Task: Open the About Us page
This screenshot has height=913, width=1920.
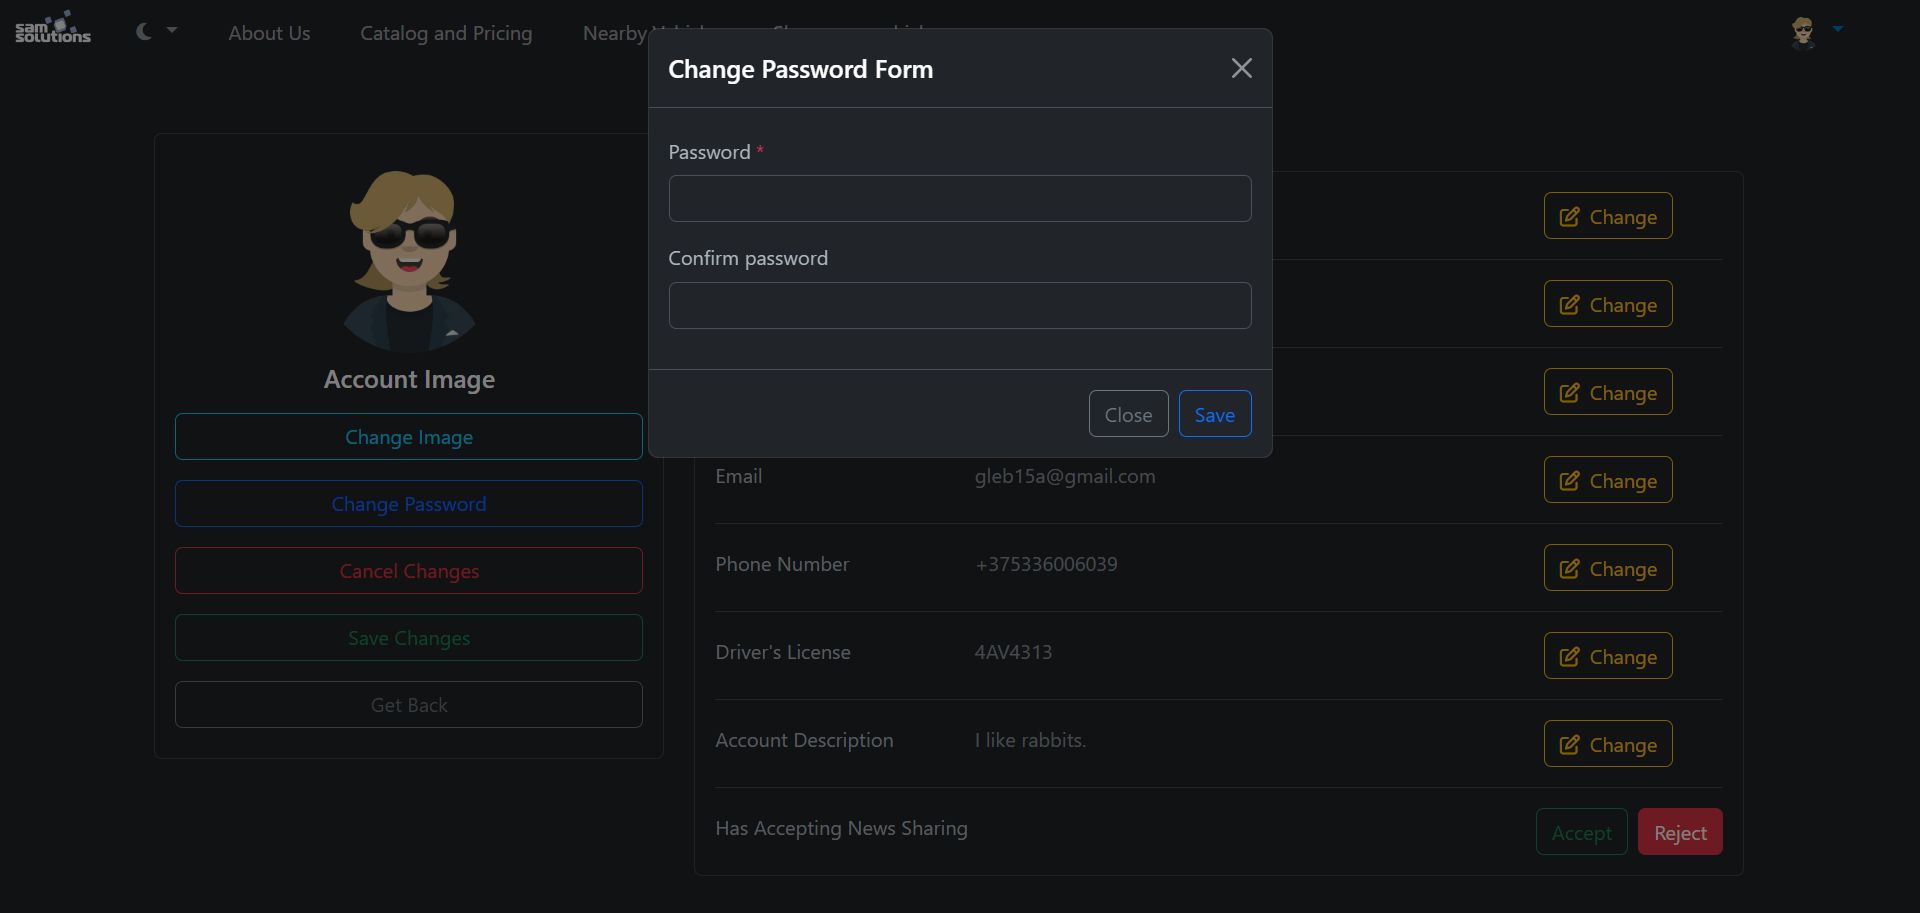Action: tap(269, 33)
